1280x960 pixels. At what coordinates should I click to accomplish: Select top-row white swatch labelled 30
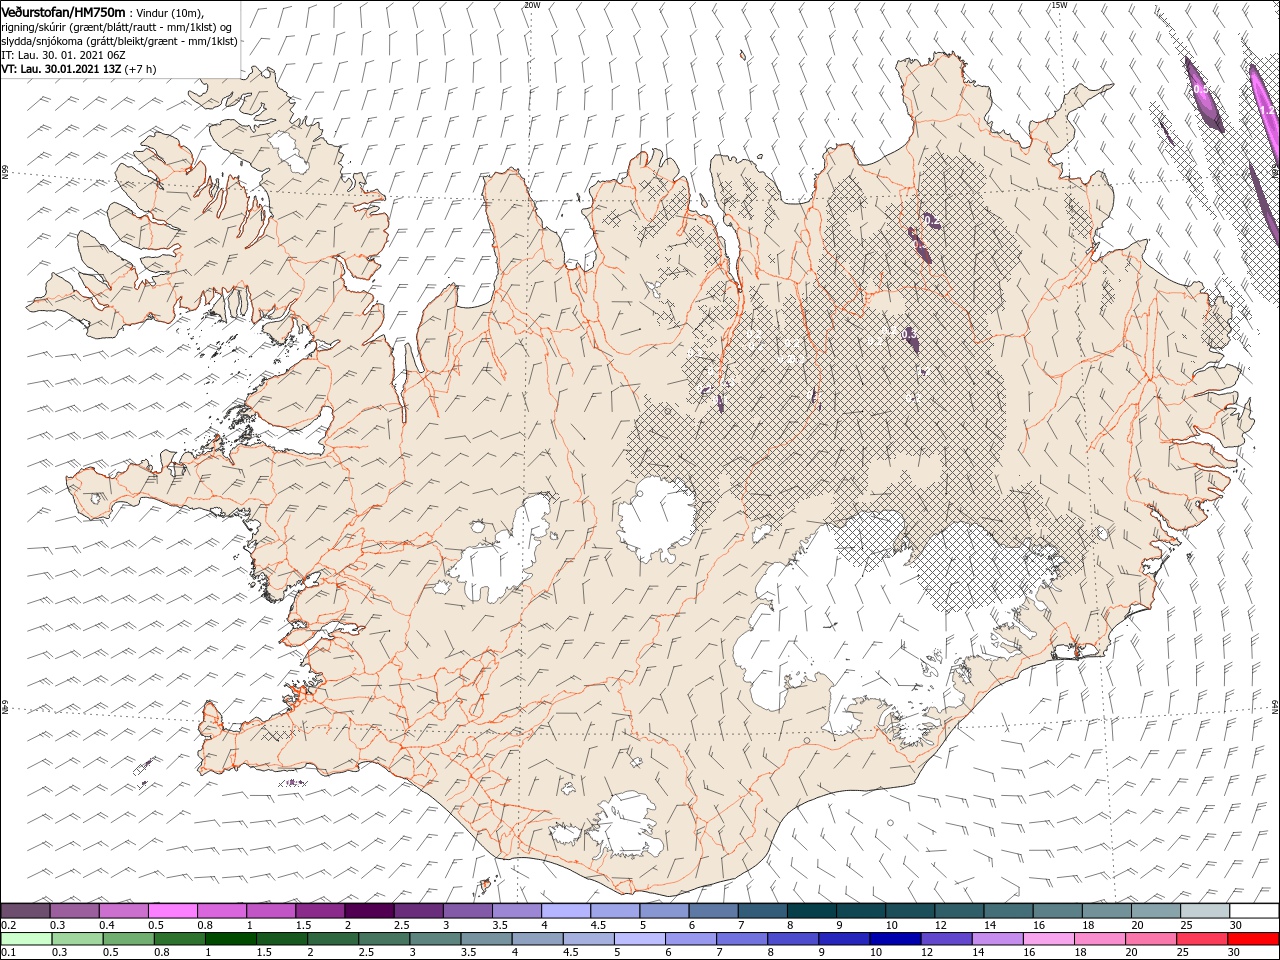1254,911
